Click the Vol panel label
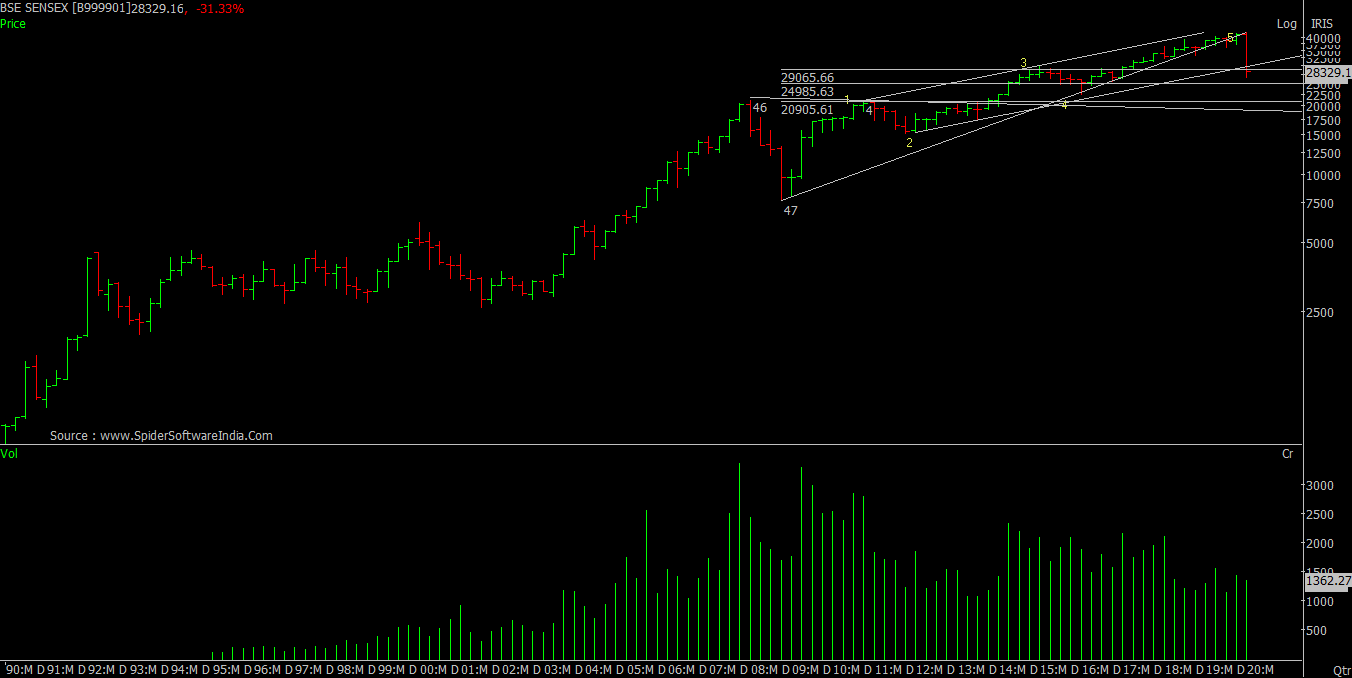Screen dimensions: 1352x678 pos(10,454)
